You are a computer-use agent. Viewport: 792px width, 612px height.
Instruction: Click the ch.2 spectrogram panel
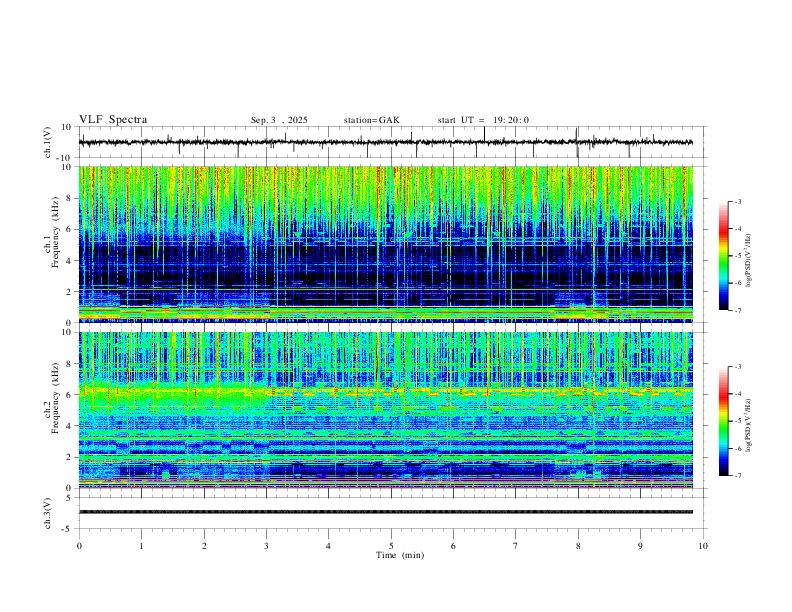pyautogui.click(x=385, y=410)
